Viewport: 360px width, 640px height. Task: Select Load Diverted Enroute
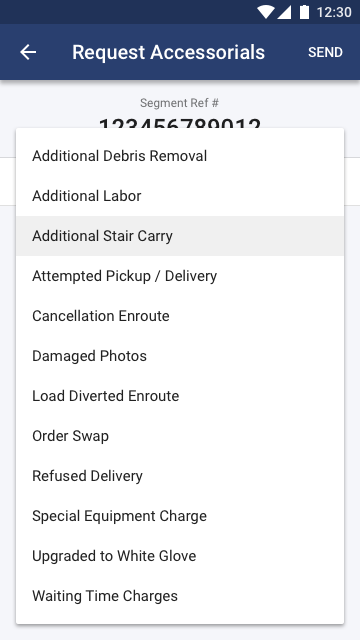[180, 396]
